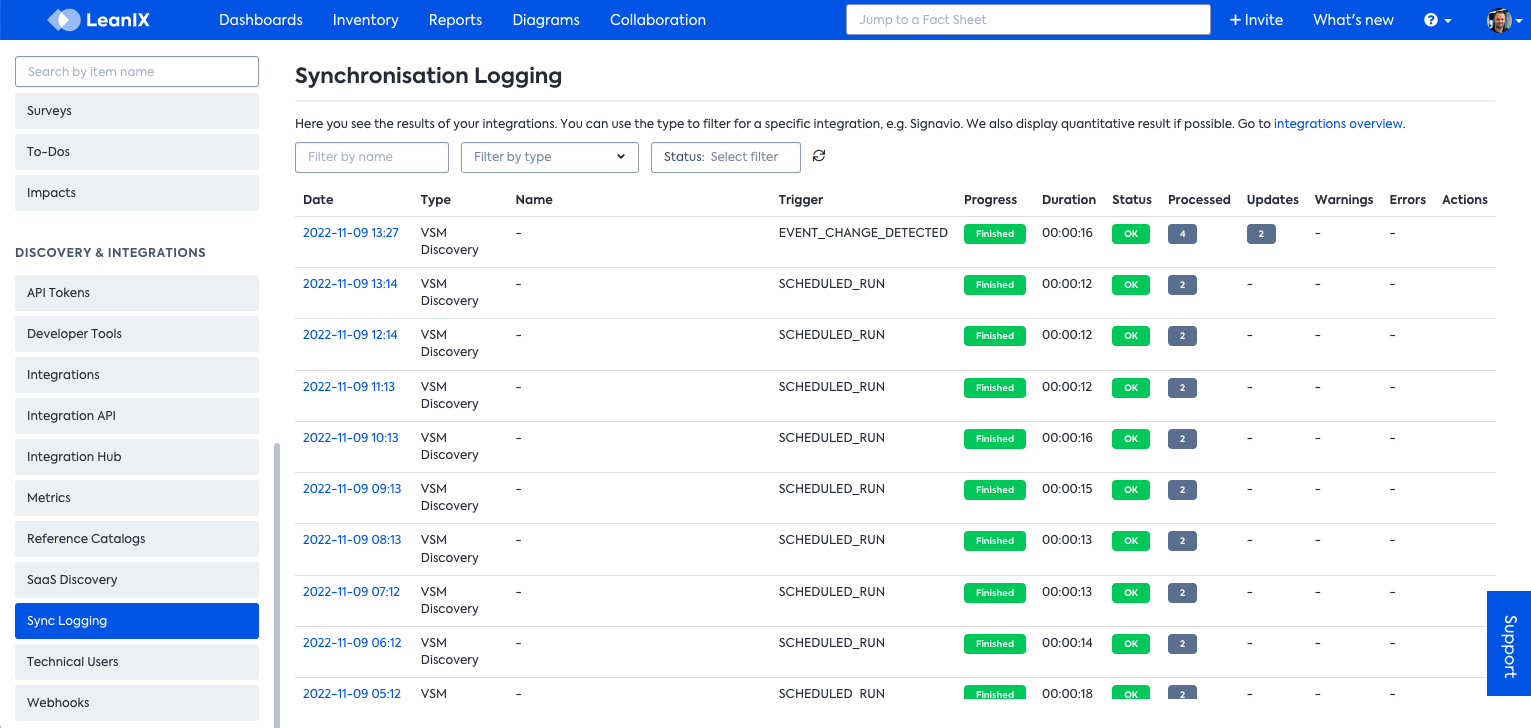
Task: Click the EVENT_CHANGE_DETECTED trigger cell
Action: [863, 233]
